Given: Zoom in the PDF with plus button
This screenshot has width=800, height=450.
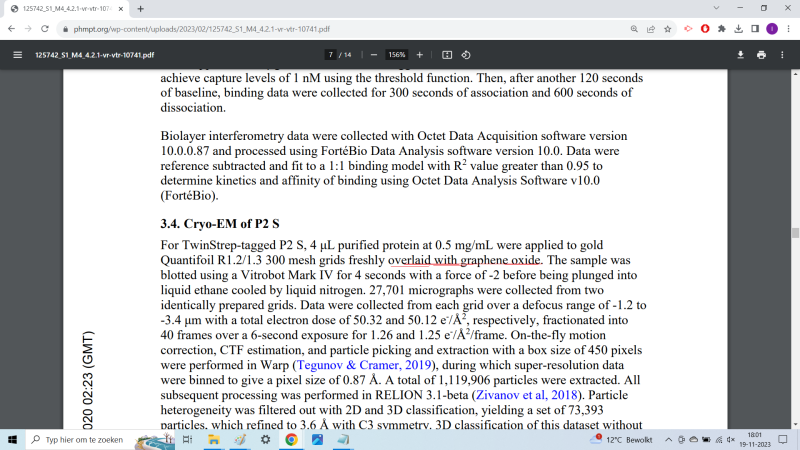Looking at the screenshot, I should click(419, 55).
